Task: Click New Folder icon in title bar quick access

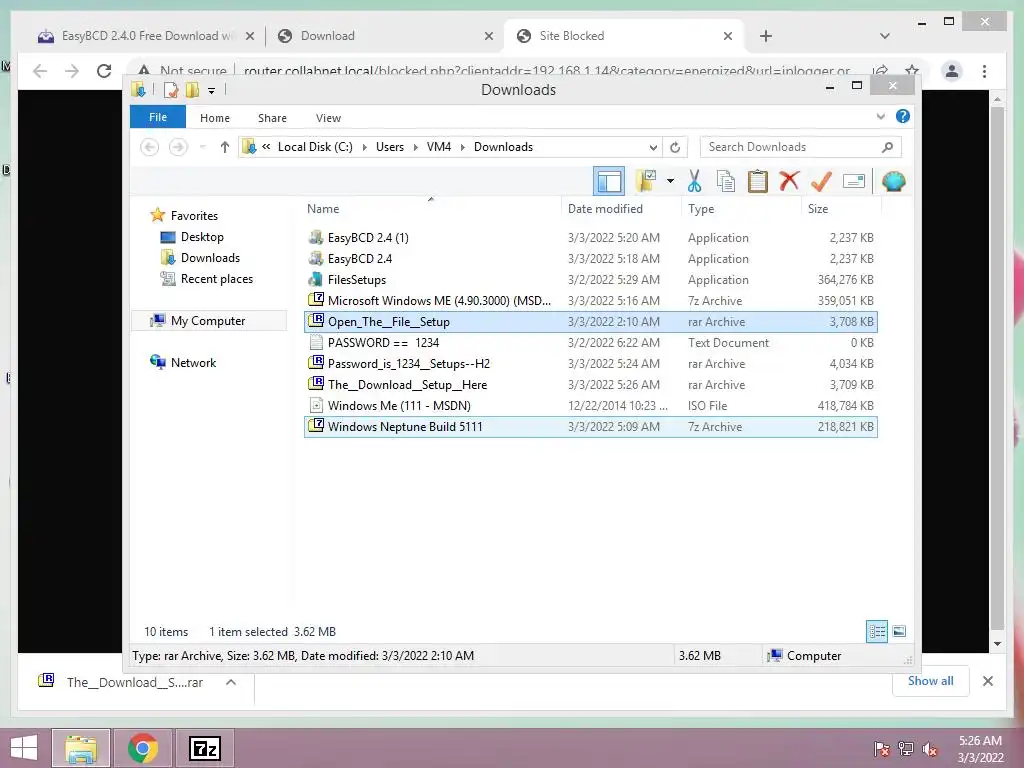Action: (192, 89)
